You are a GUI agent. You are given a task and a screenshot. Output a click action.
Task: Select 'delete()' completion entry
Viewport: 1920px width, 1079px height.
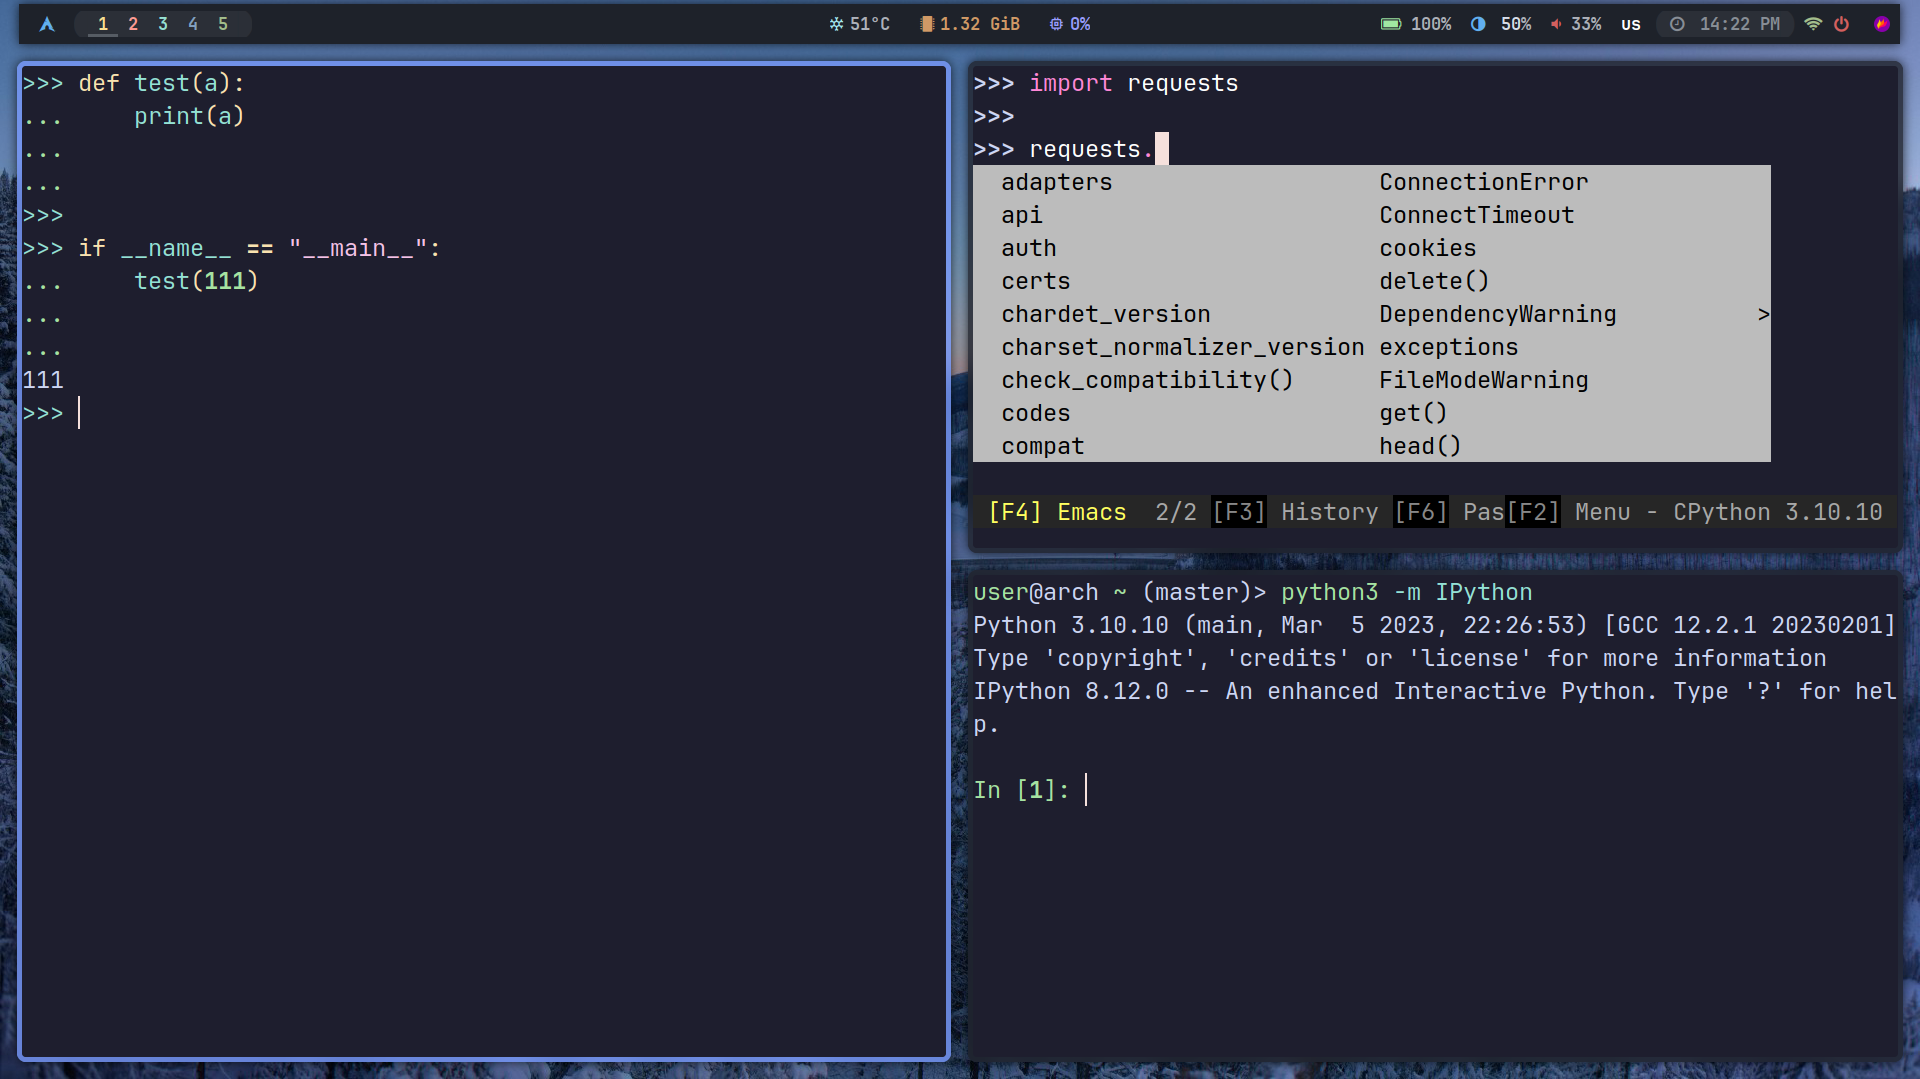point(1435,281)
